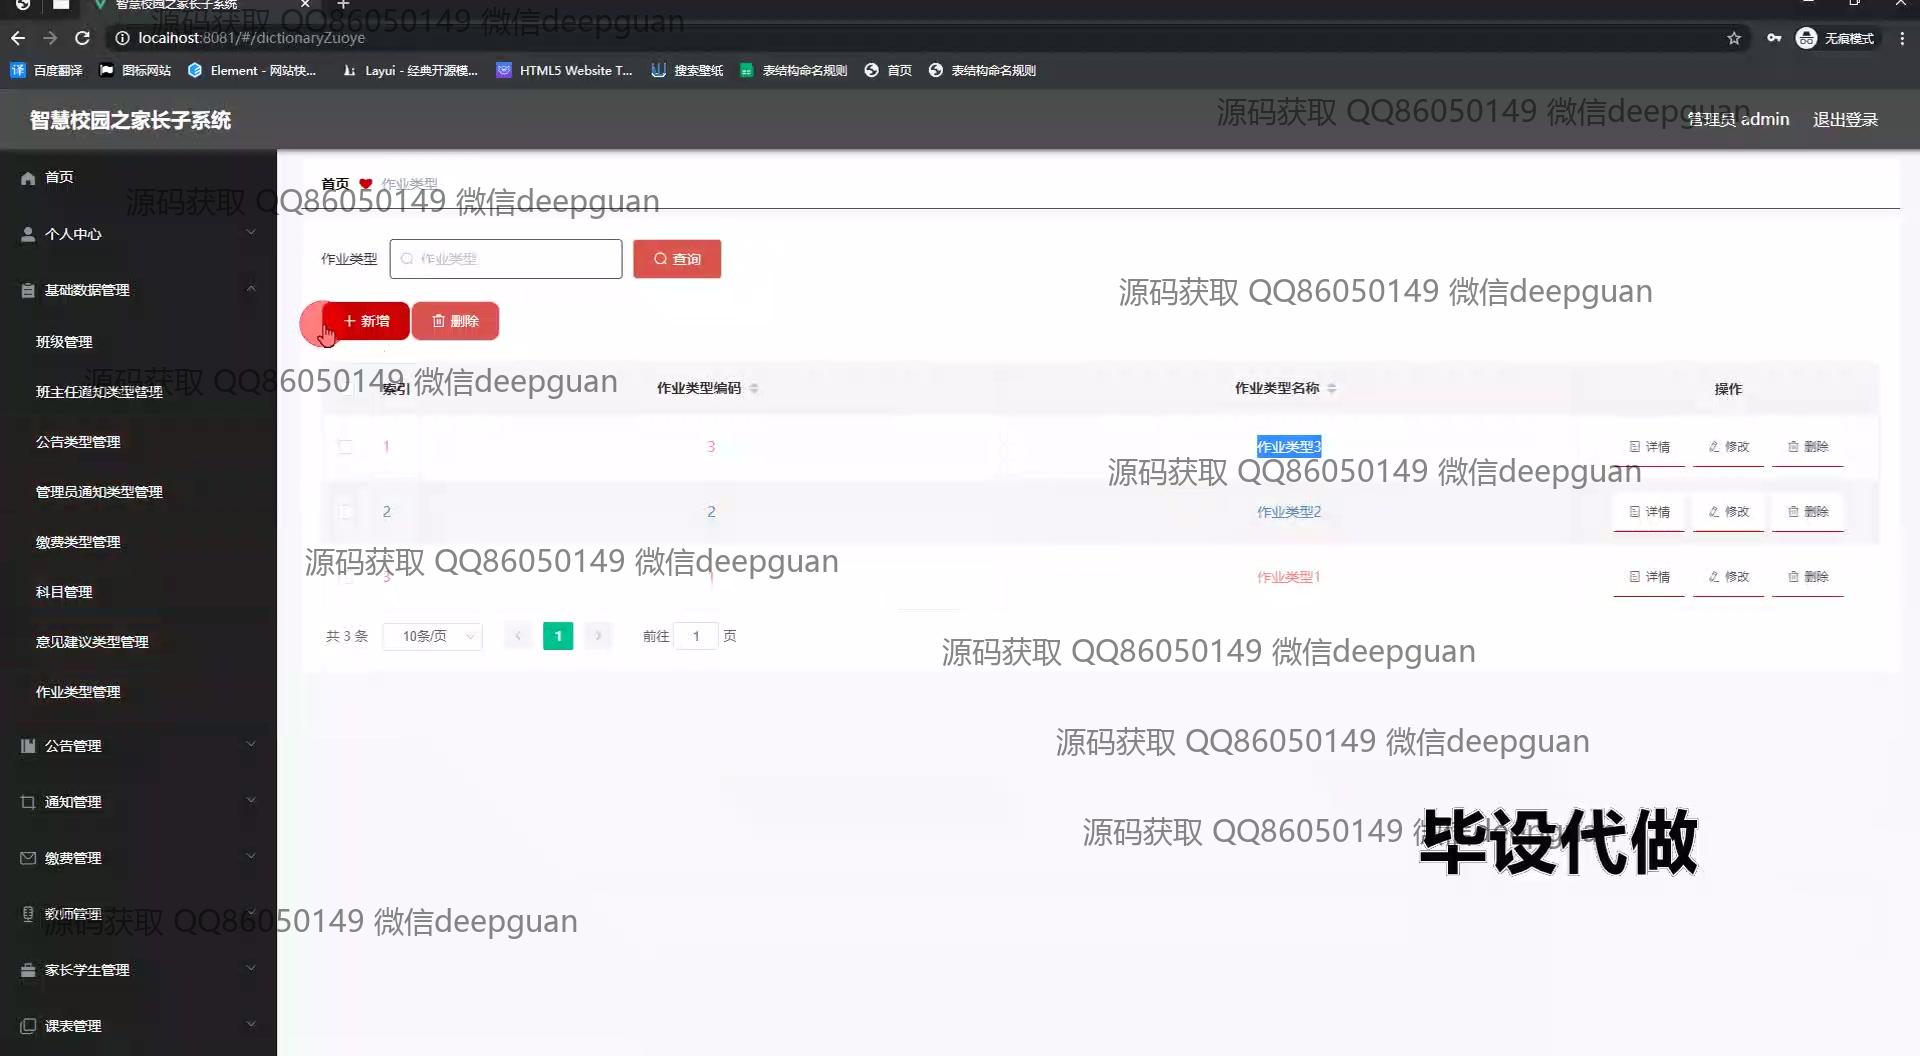1920x1056 pixels.
Task: Open the browser three-dot menu
Action: click(1901, 38)
